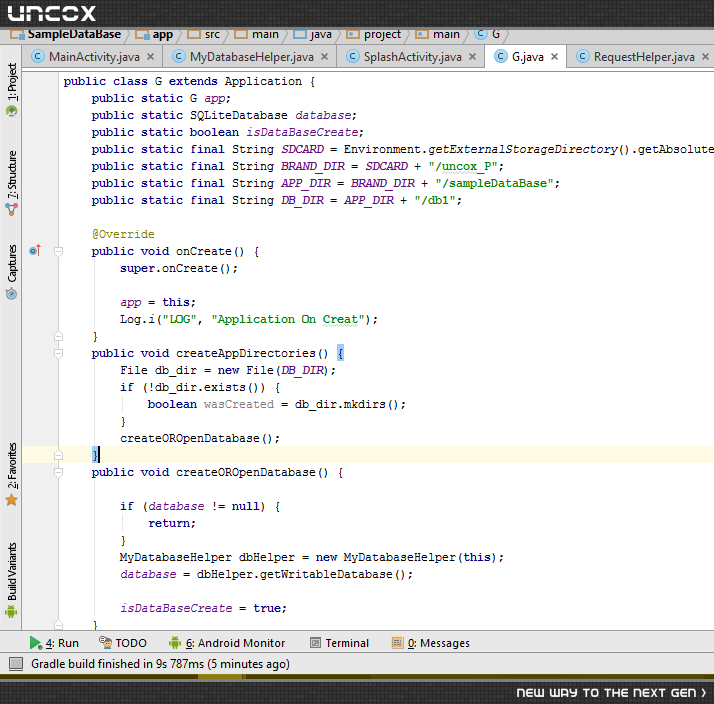
Task: Click SampleDataBase breadcrumb in navigation bar
Action: pyautogui.click(x=65, y=34)
